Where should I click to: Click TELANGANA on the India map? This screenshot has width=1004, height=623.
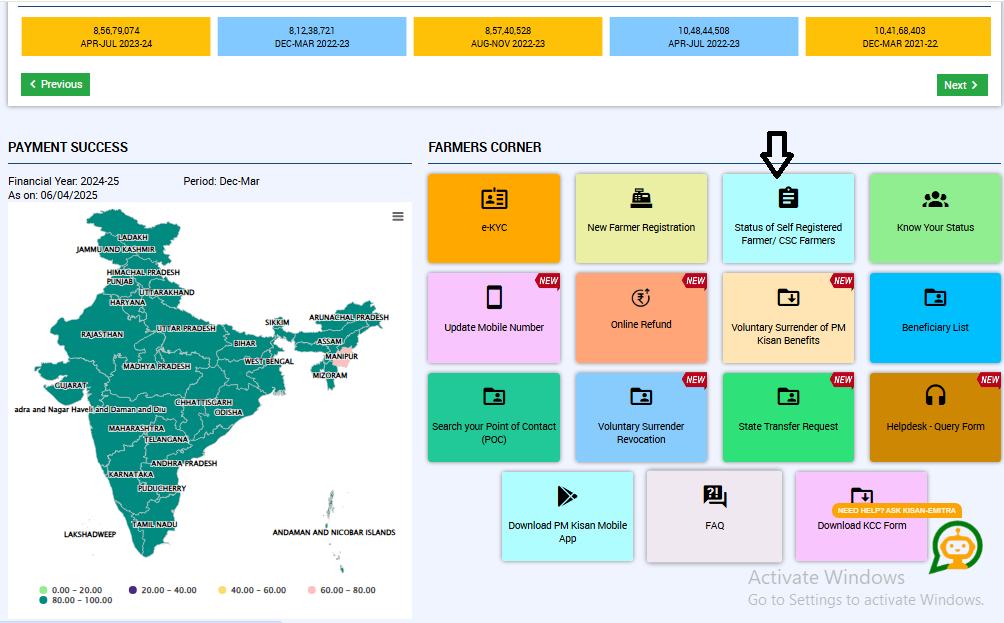pyautogui.click(x=166, y=439)
